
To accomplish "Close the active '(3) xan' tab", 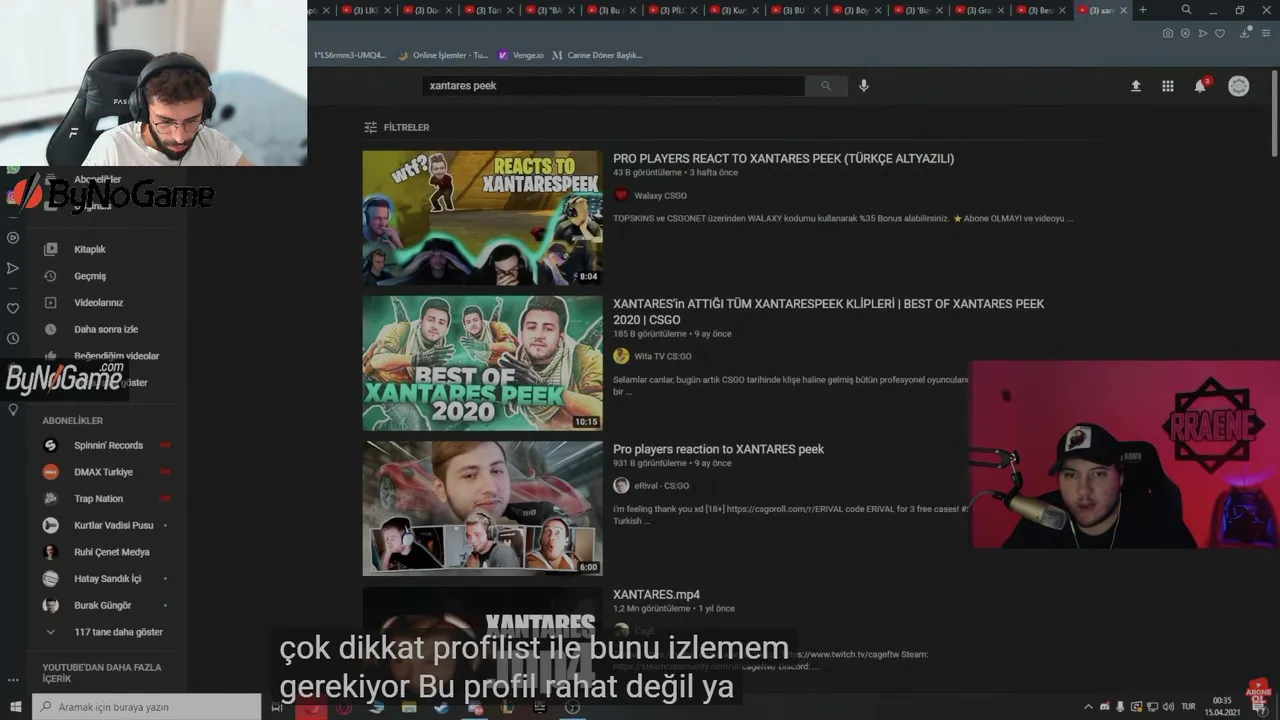I will click(x=1123, y=10).
